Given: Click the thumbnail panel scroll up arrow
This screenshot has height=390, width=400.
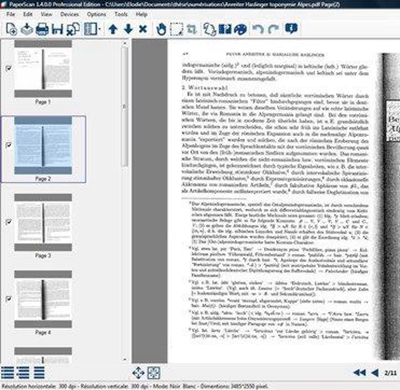Looking at the screenshot, I should pyautogui.click(x=125, y=43).
